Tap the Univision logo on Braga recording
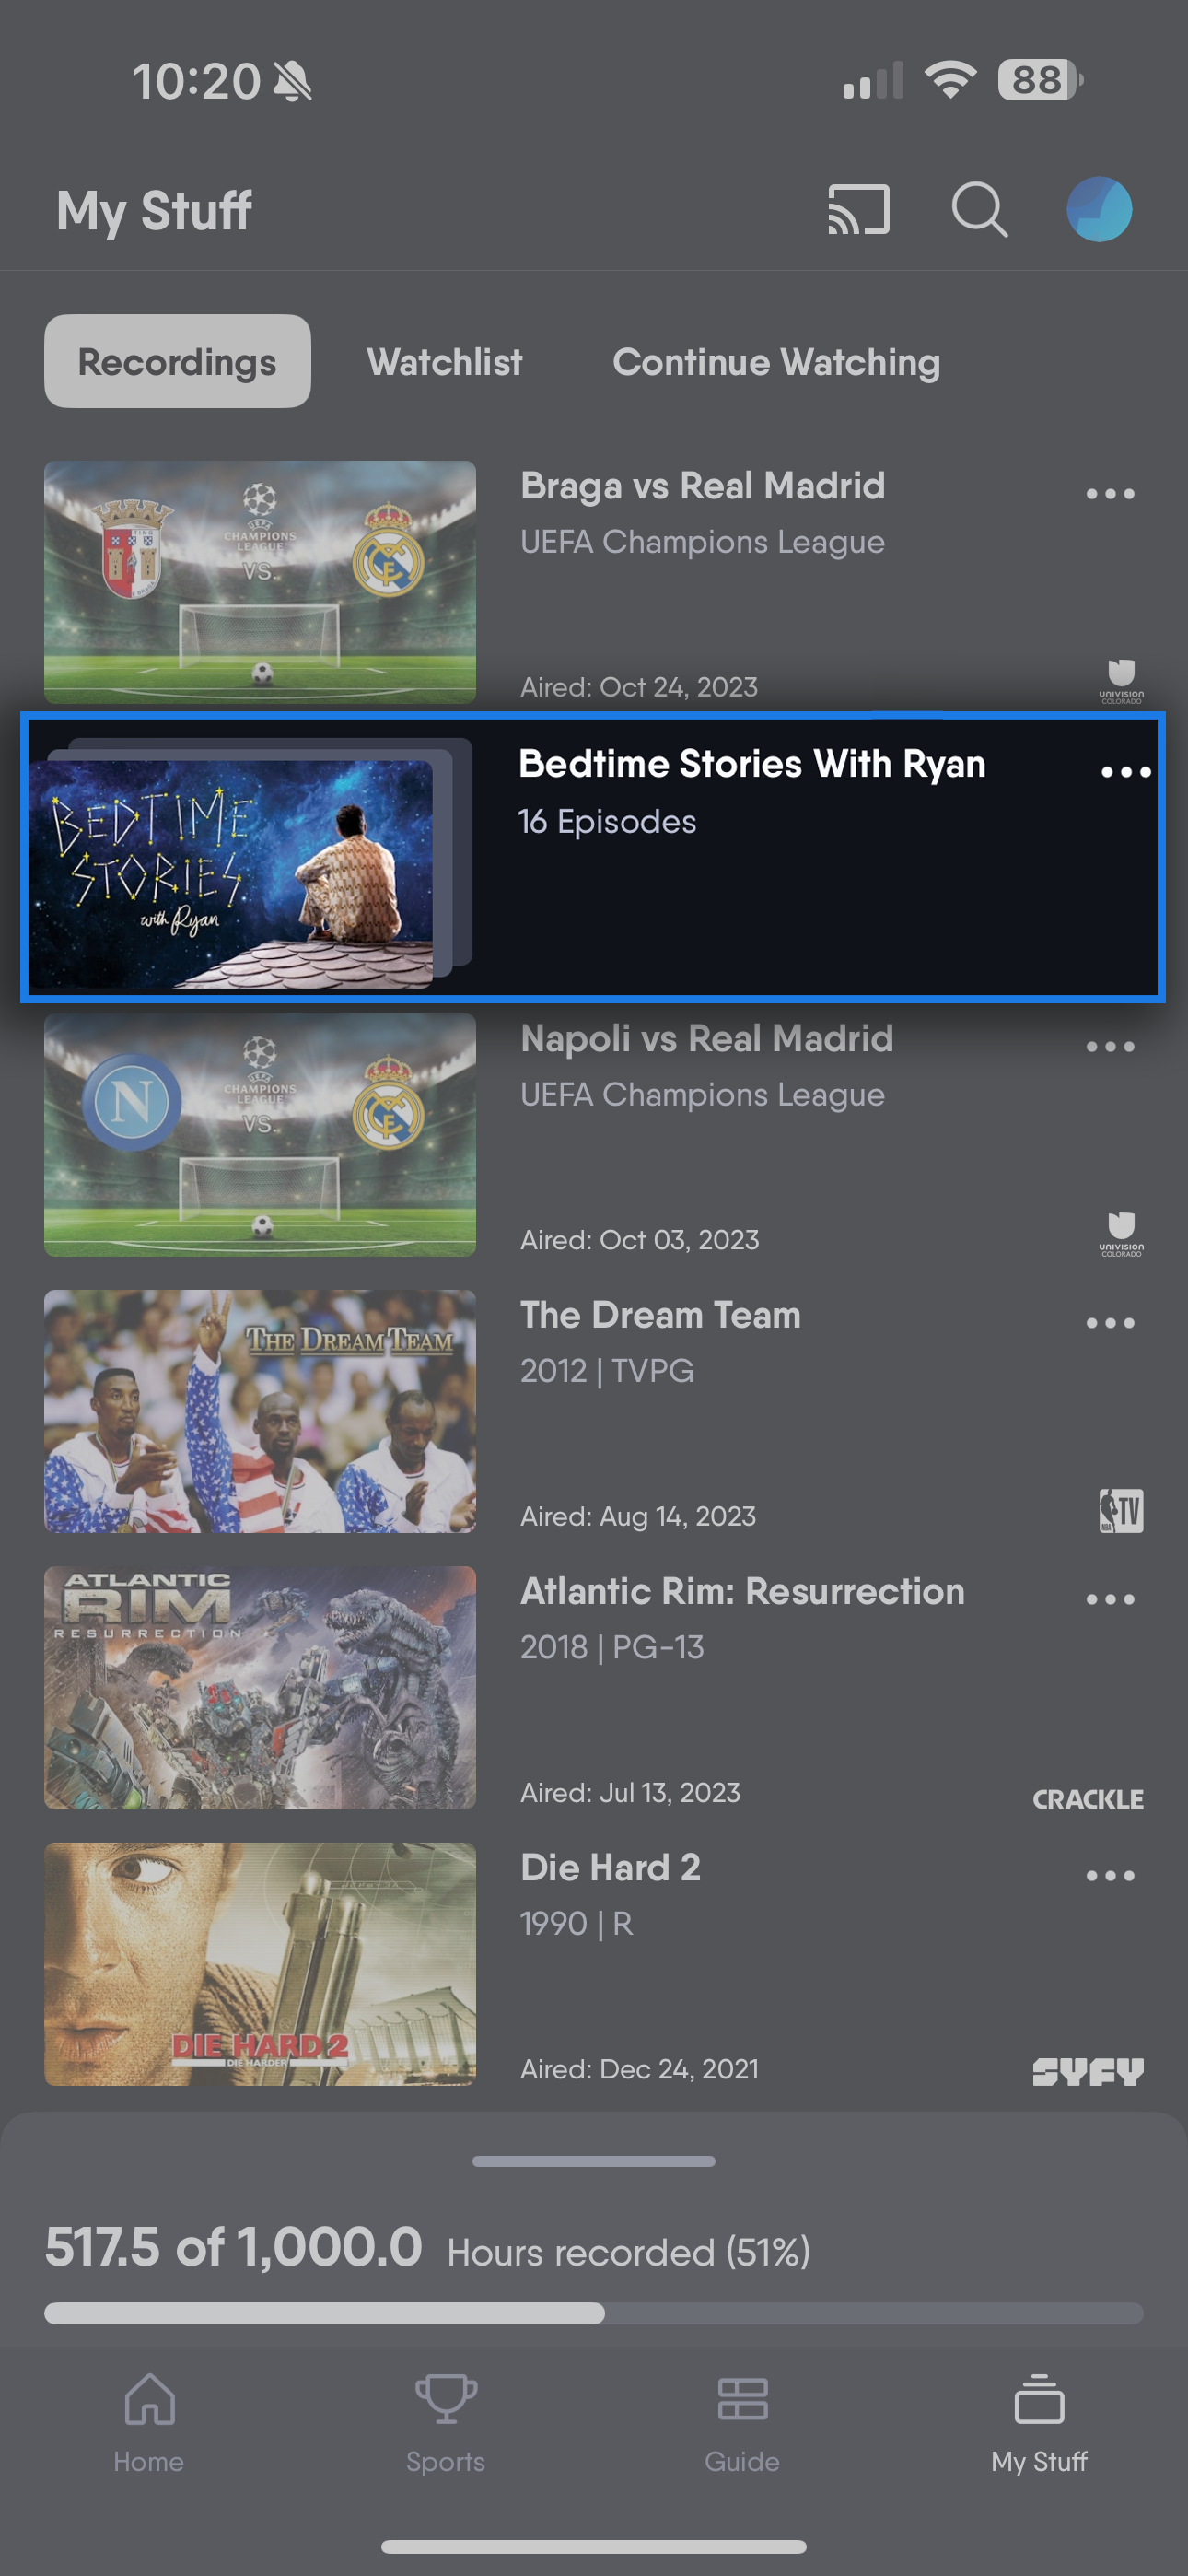 1121,681
